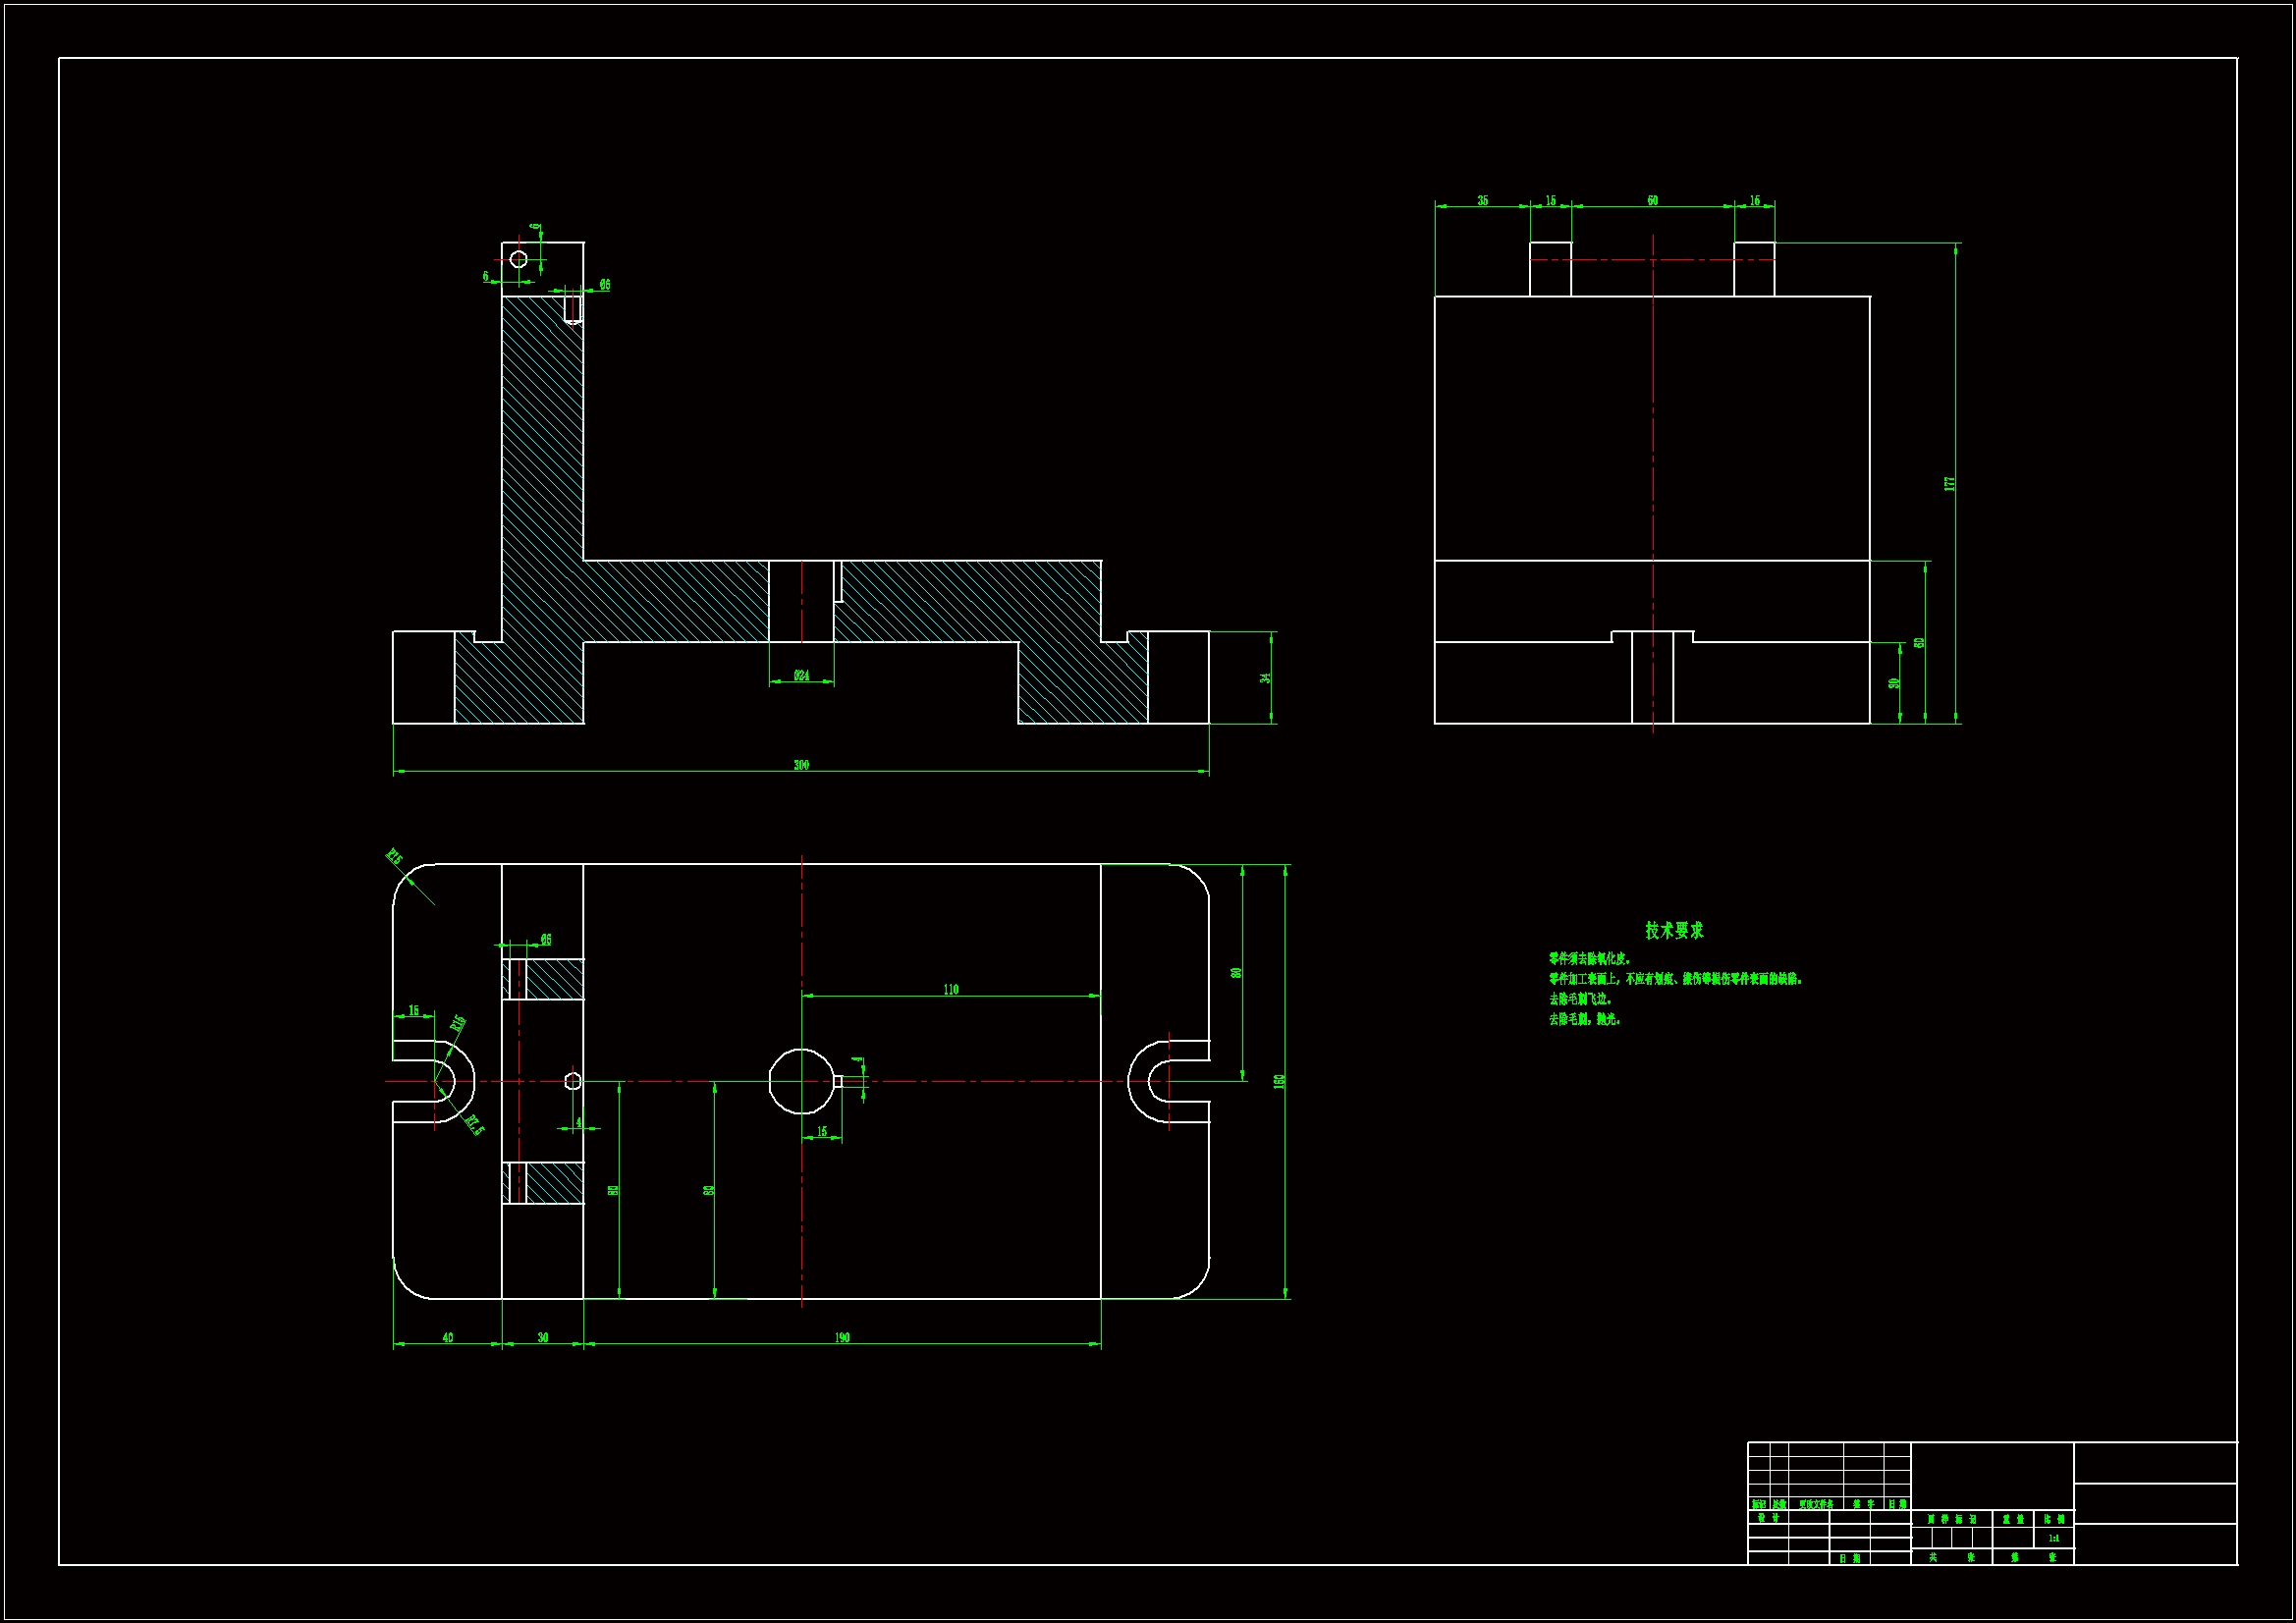
Task: Select the 190 dimension label
Action: click(842, 1337)
